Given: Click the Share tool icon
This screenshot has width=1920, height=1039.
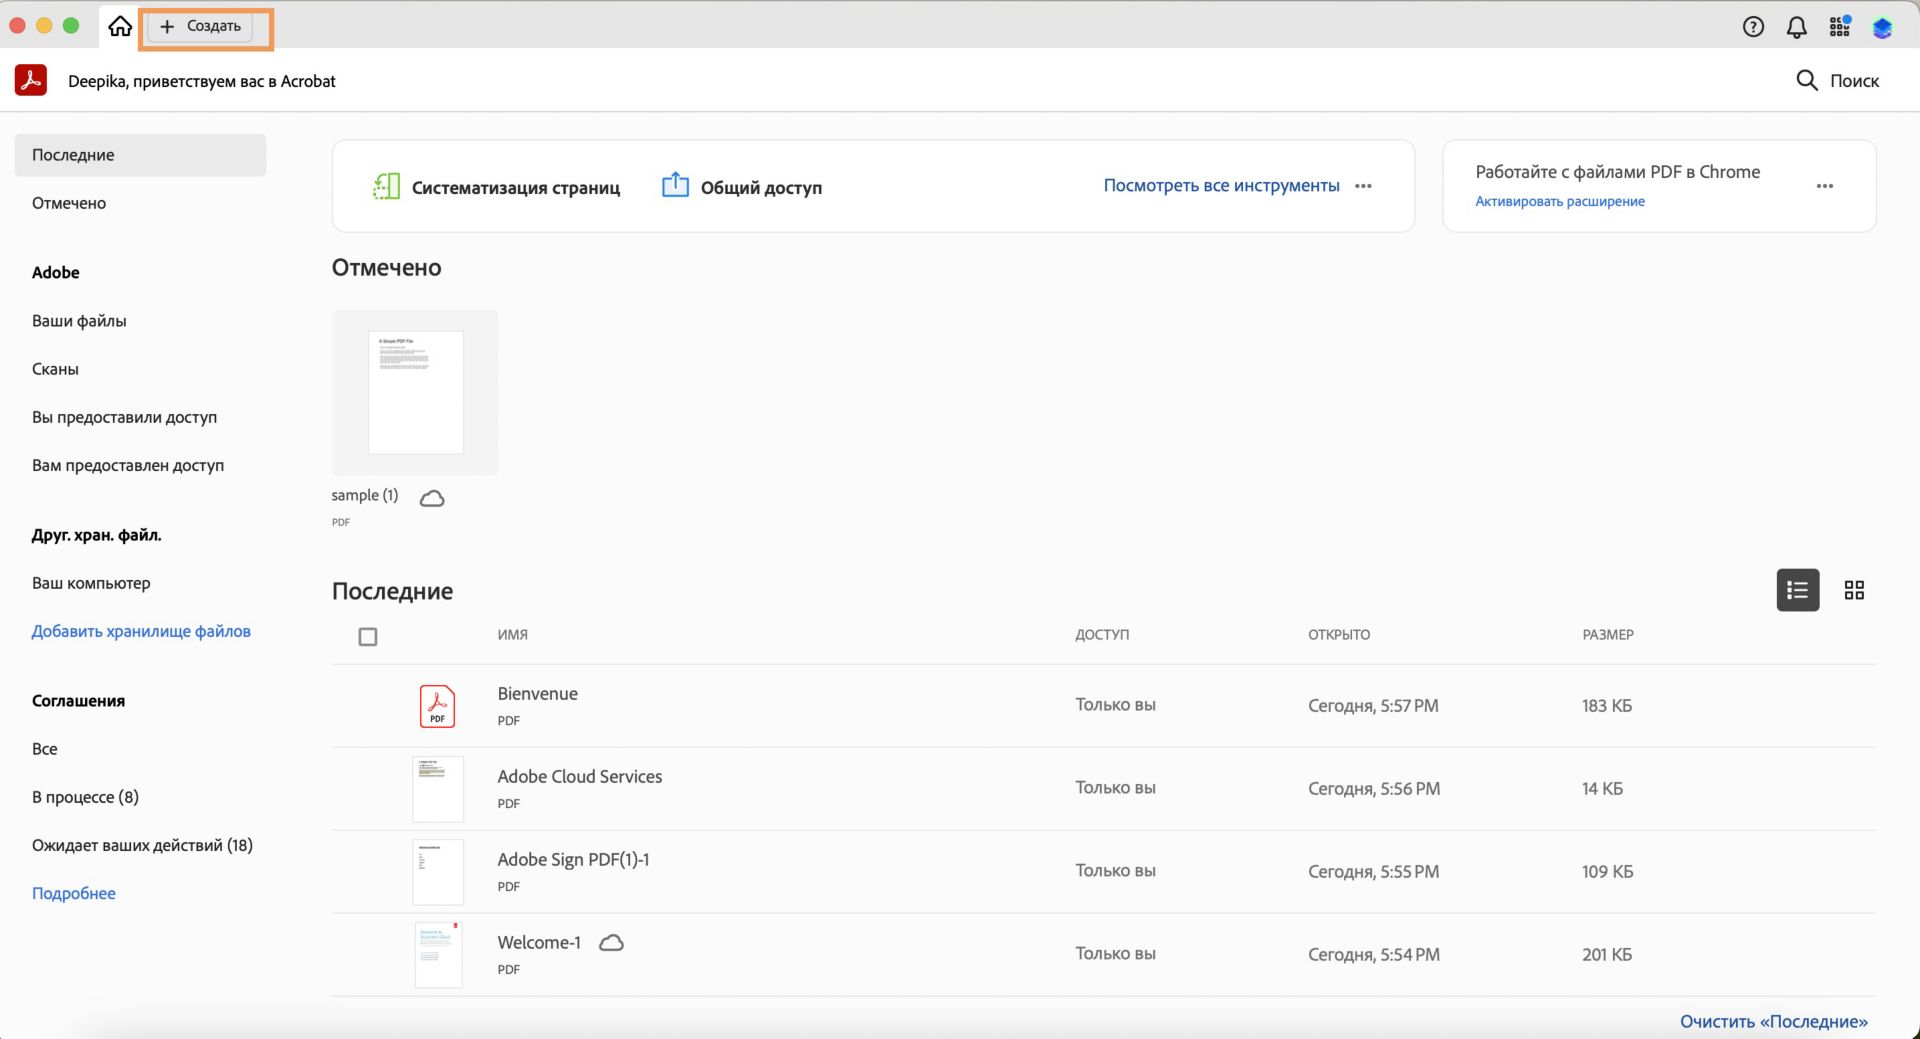Looking at the screenshot, I should (x=675, y=186).
